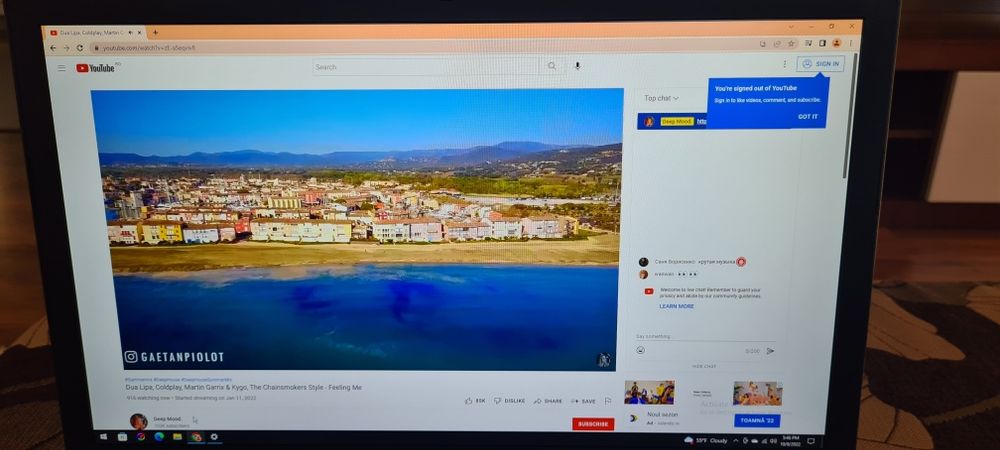Screen dimensions: 1000x450
Task: Open YouTube settings three-dot menu
Action: point(784,64)
